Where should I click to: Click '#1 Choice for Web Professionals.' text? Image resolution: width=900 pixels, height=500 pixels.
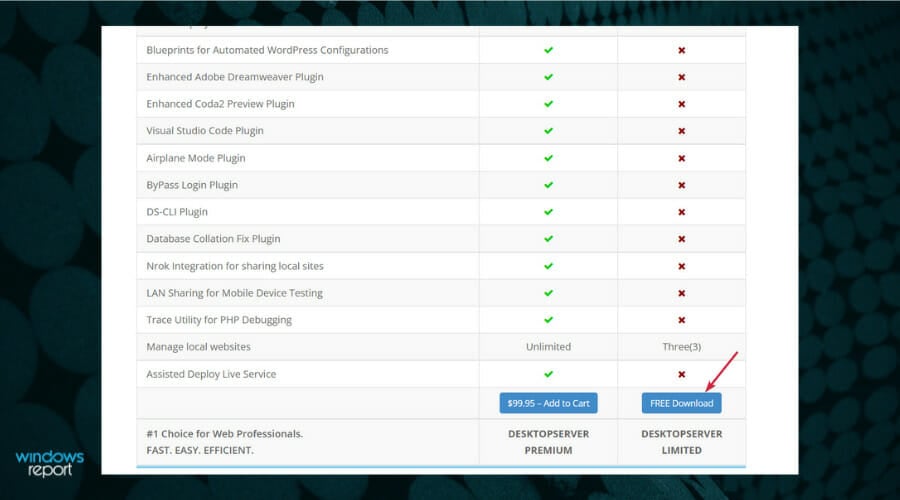click(224, 434)
